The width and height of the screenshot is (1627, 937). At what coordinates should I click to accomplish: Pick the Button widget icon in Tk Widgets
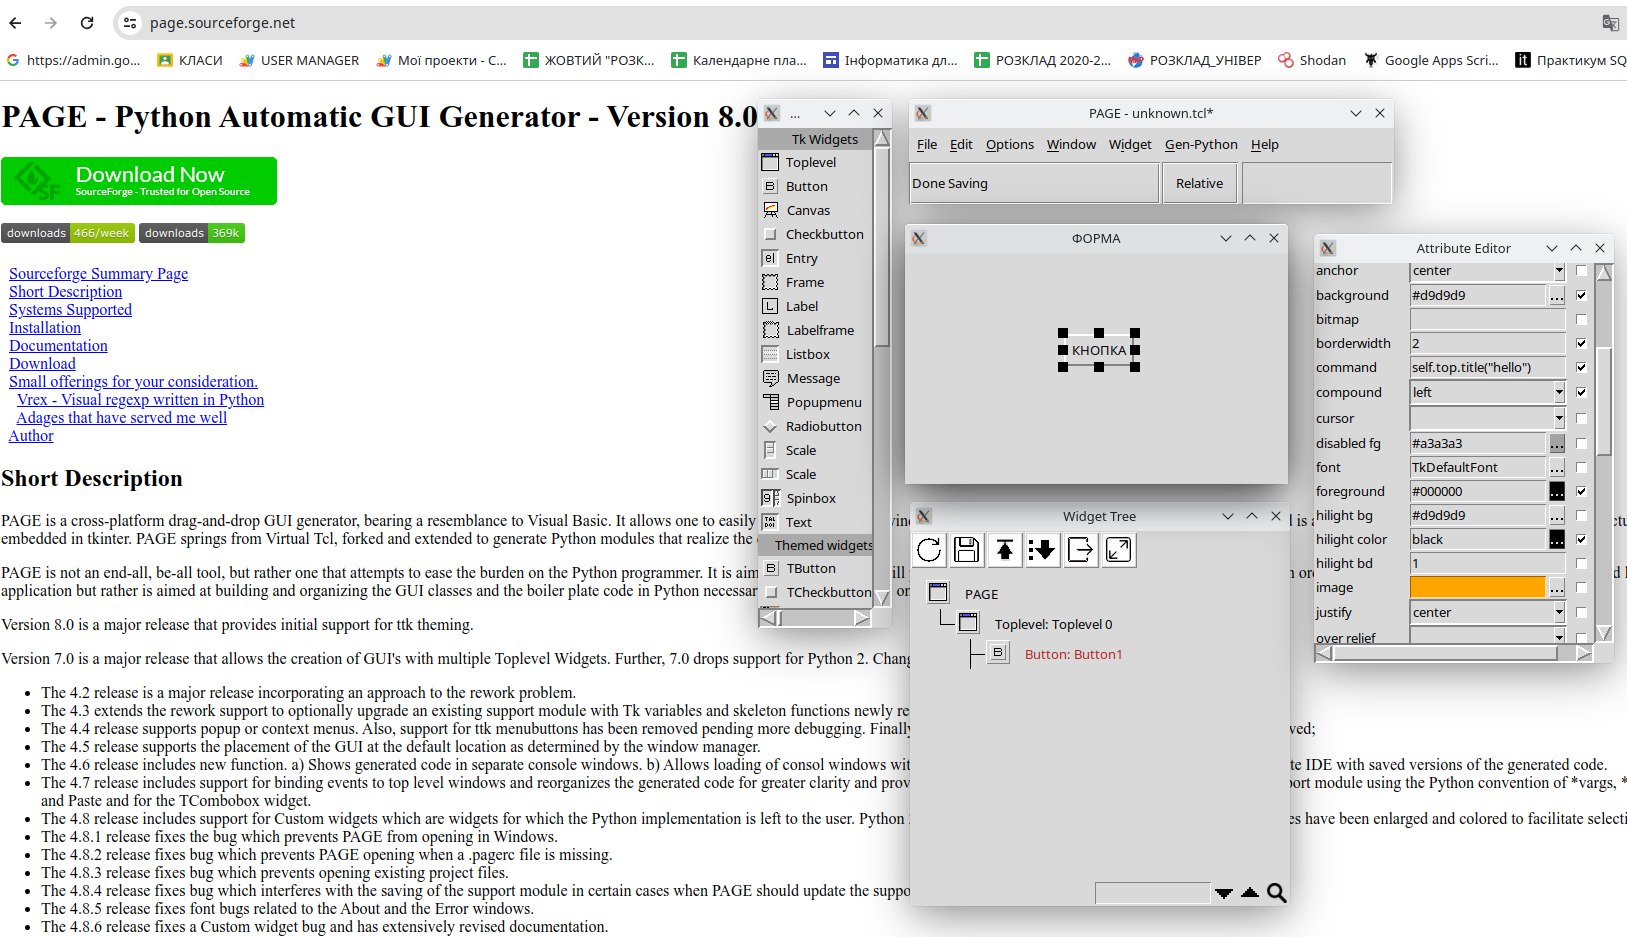pyautogui.click(x=770, y=186)
